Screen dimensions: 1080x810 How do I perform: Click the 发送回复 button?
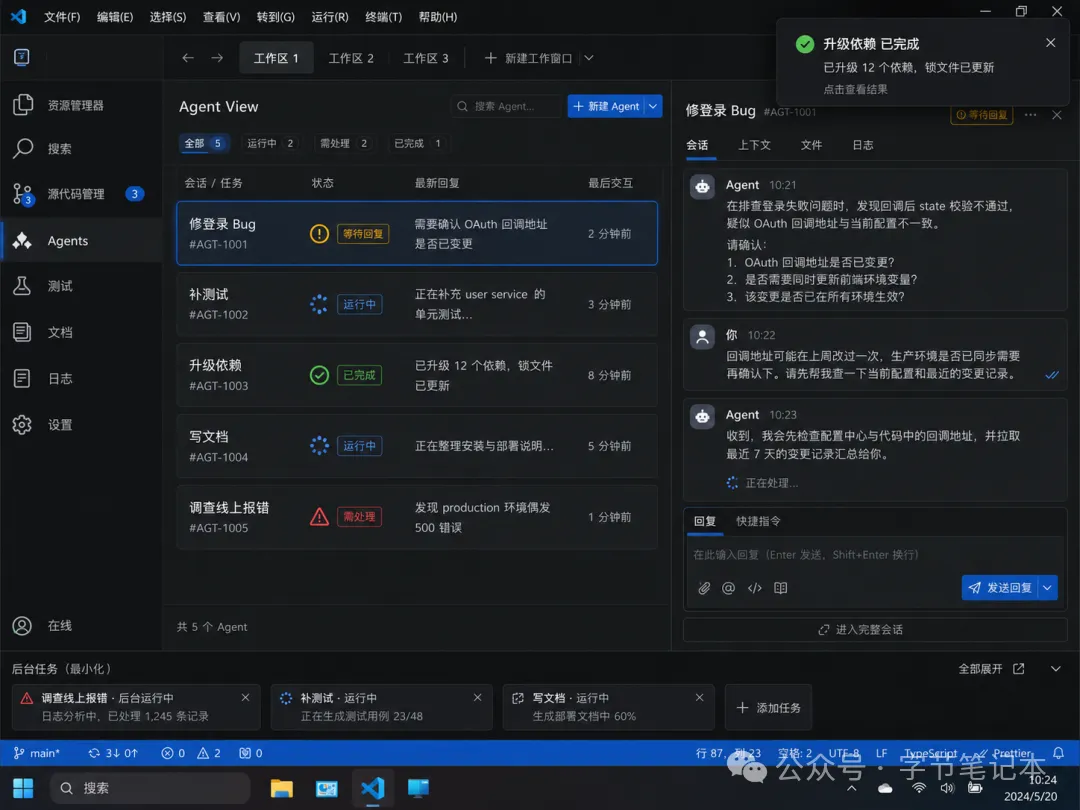coord(1000,588)
